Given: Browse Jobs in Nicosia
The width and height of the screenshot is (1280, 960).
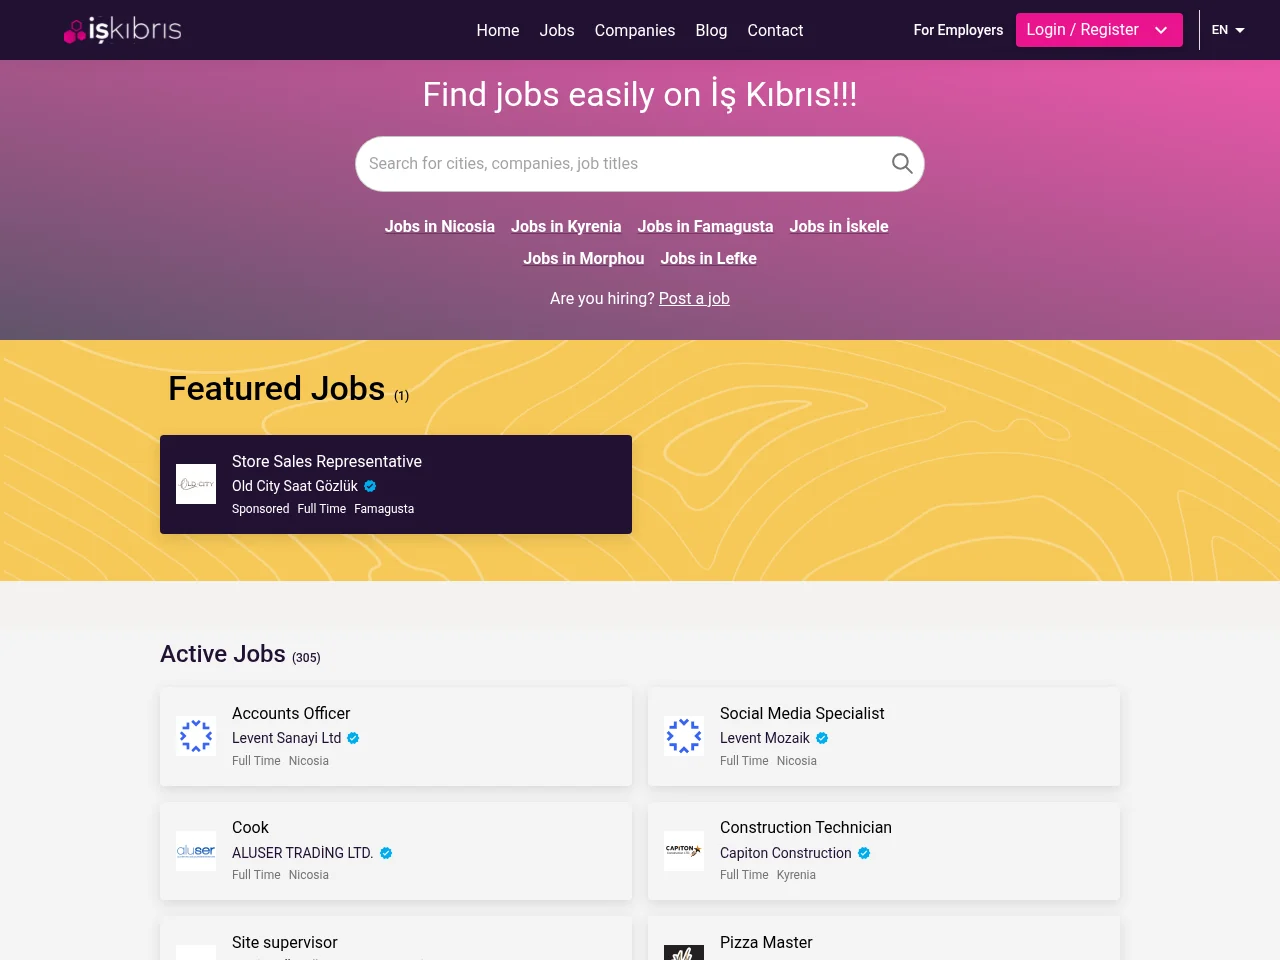Looking at the screenshot, I should point(440,226).
